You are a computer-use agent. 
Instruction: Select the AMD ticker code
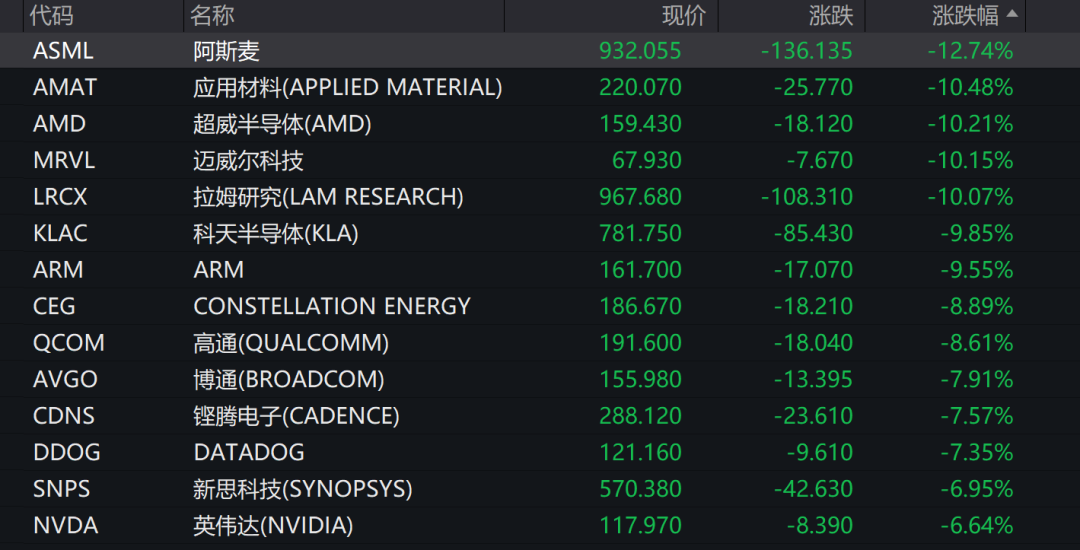click(x=59, y=124)
